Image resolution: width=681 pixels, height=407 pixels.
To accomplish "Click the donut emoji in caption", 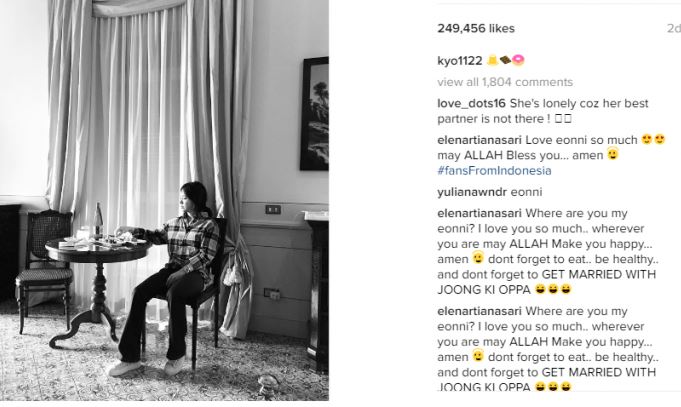I will click(x=518, y=60).
